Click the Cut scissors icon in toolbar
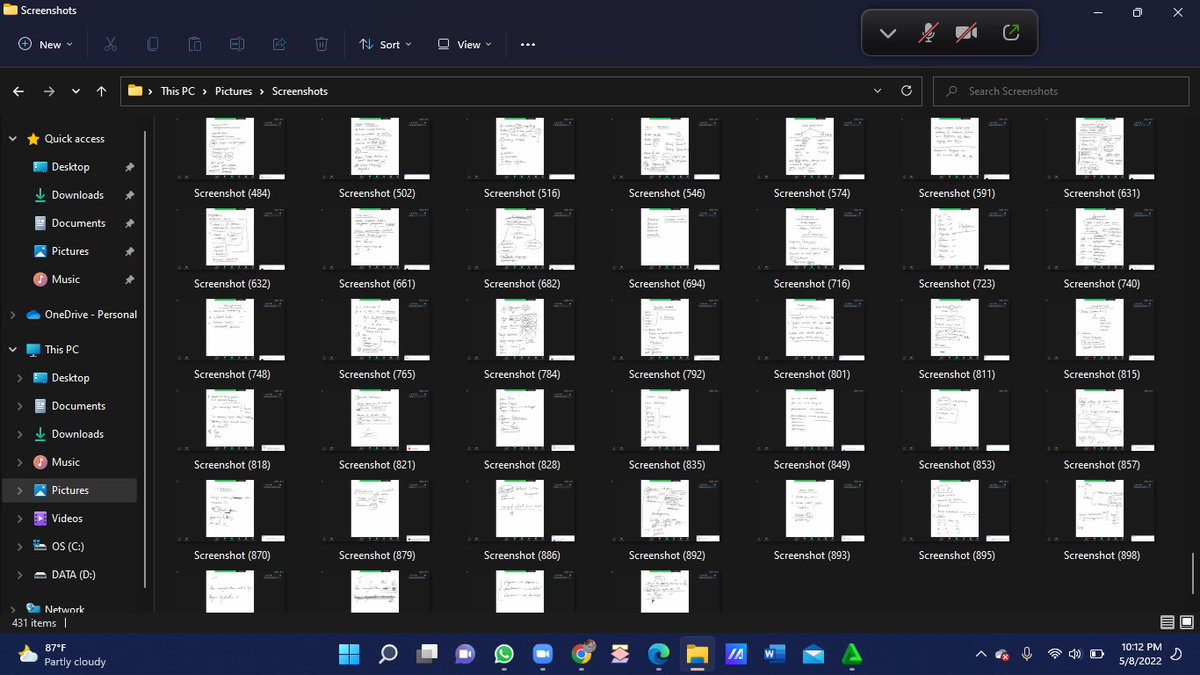 click(x=110, y=44)
